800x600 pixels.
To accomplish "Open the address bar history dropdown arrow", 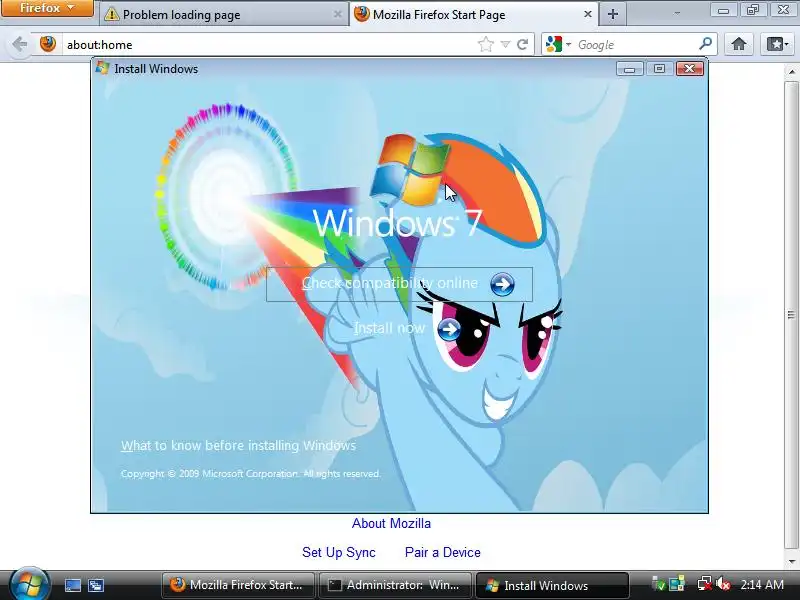I will click(x=505, y=45).
